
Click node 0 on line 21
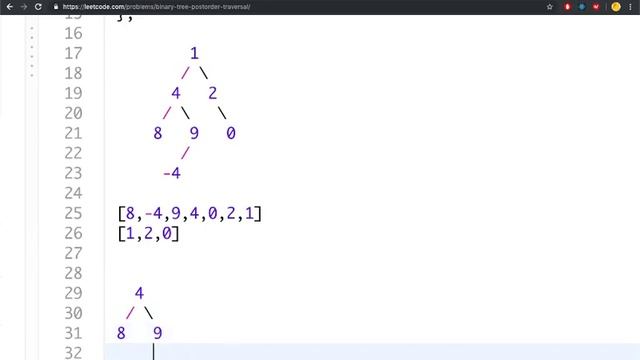pyautogui.click(x=231, y=133)
